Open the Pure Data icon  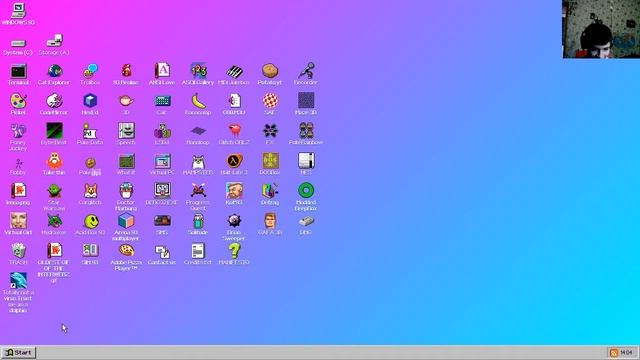(x=90, y=131)
